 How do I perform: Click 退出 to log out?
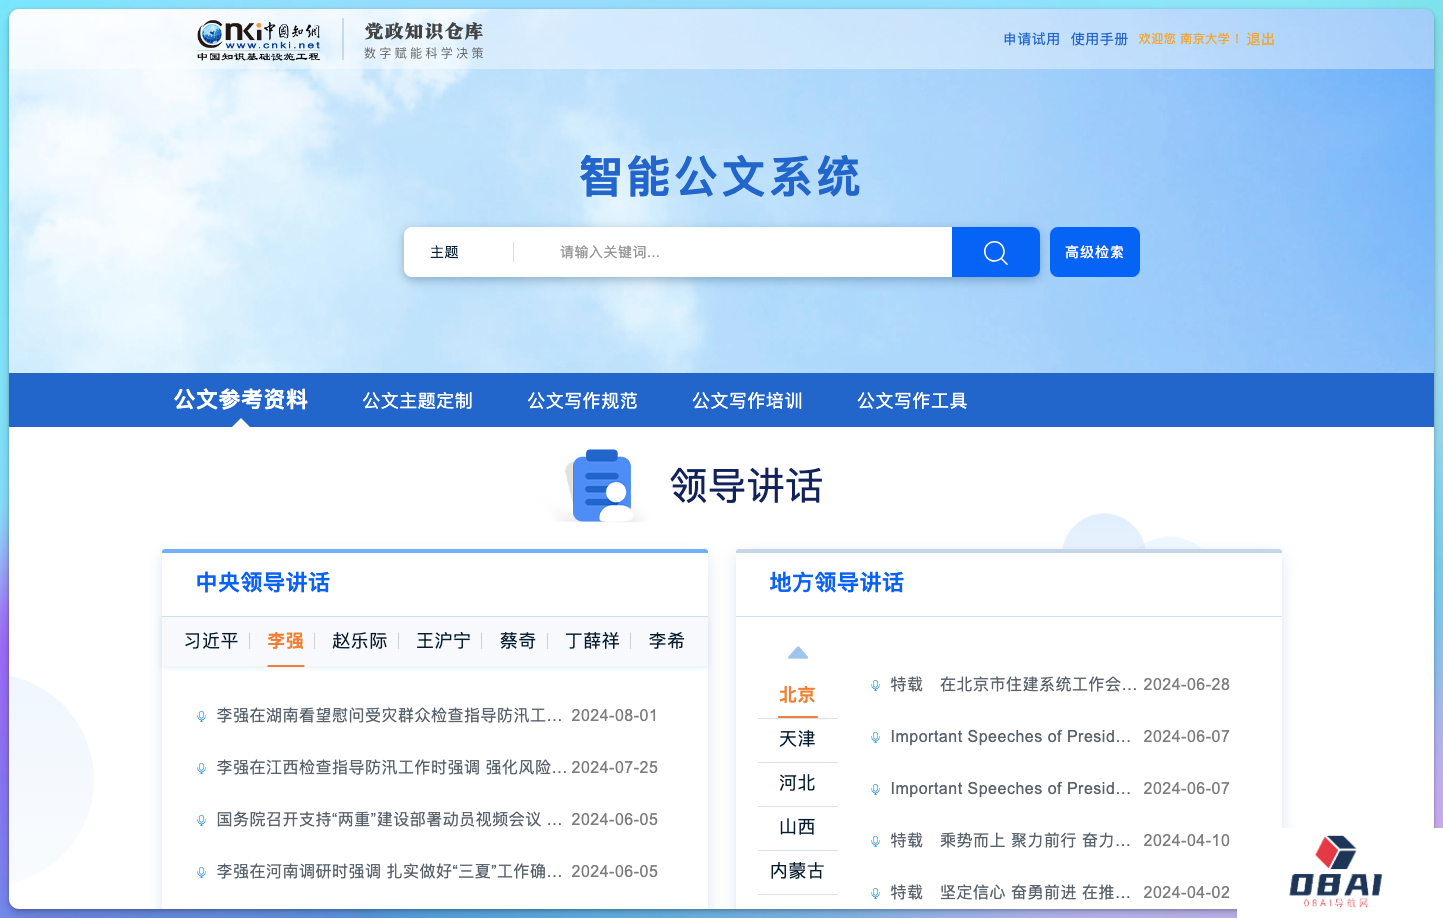[1259, 39]
